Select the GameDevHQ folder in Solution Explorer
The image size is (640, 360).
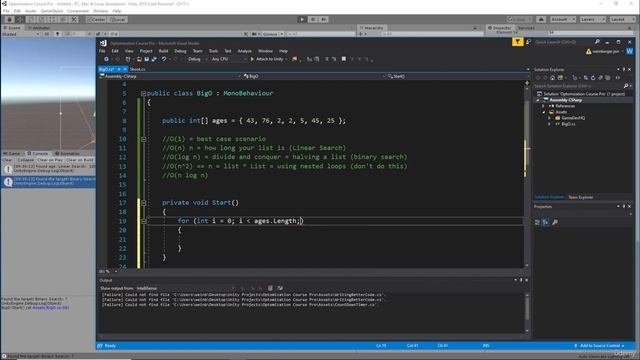[x=573, y=118]
